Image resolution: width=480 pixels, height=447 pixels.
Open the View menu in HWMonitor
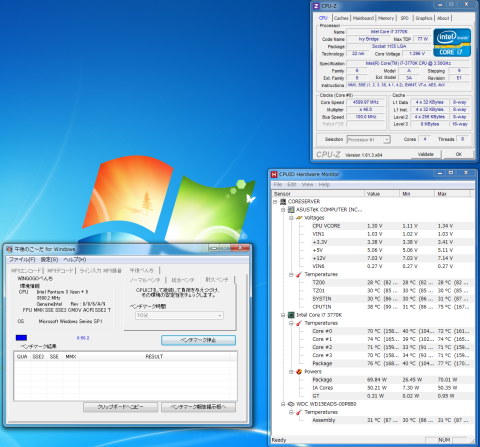[x=307, y=184]
